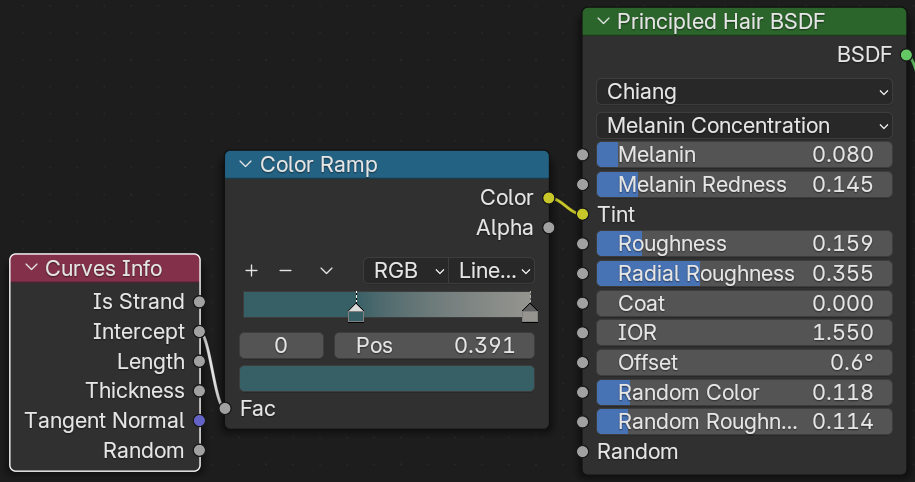The image size is (915, 482).
Task: Open the Chiang scattering model dropdown
Action: [x=744, y=92]
